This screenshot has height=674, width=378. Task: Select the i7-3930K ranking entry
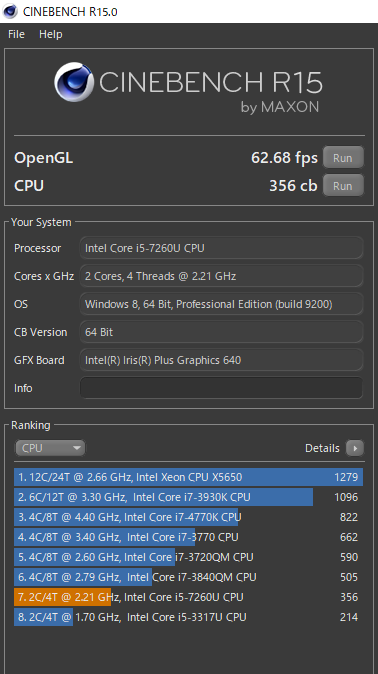pos(188,497)
